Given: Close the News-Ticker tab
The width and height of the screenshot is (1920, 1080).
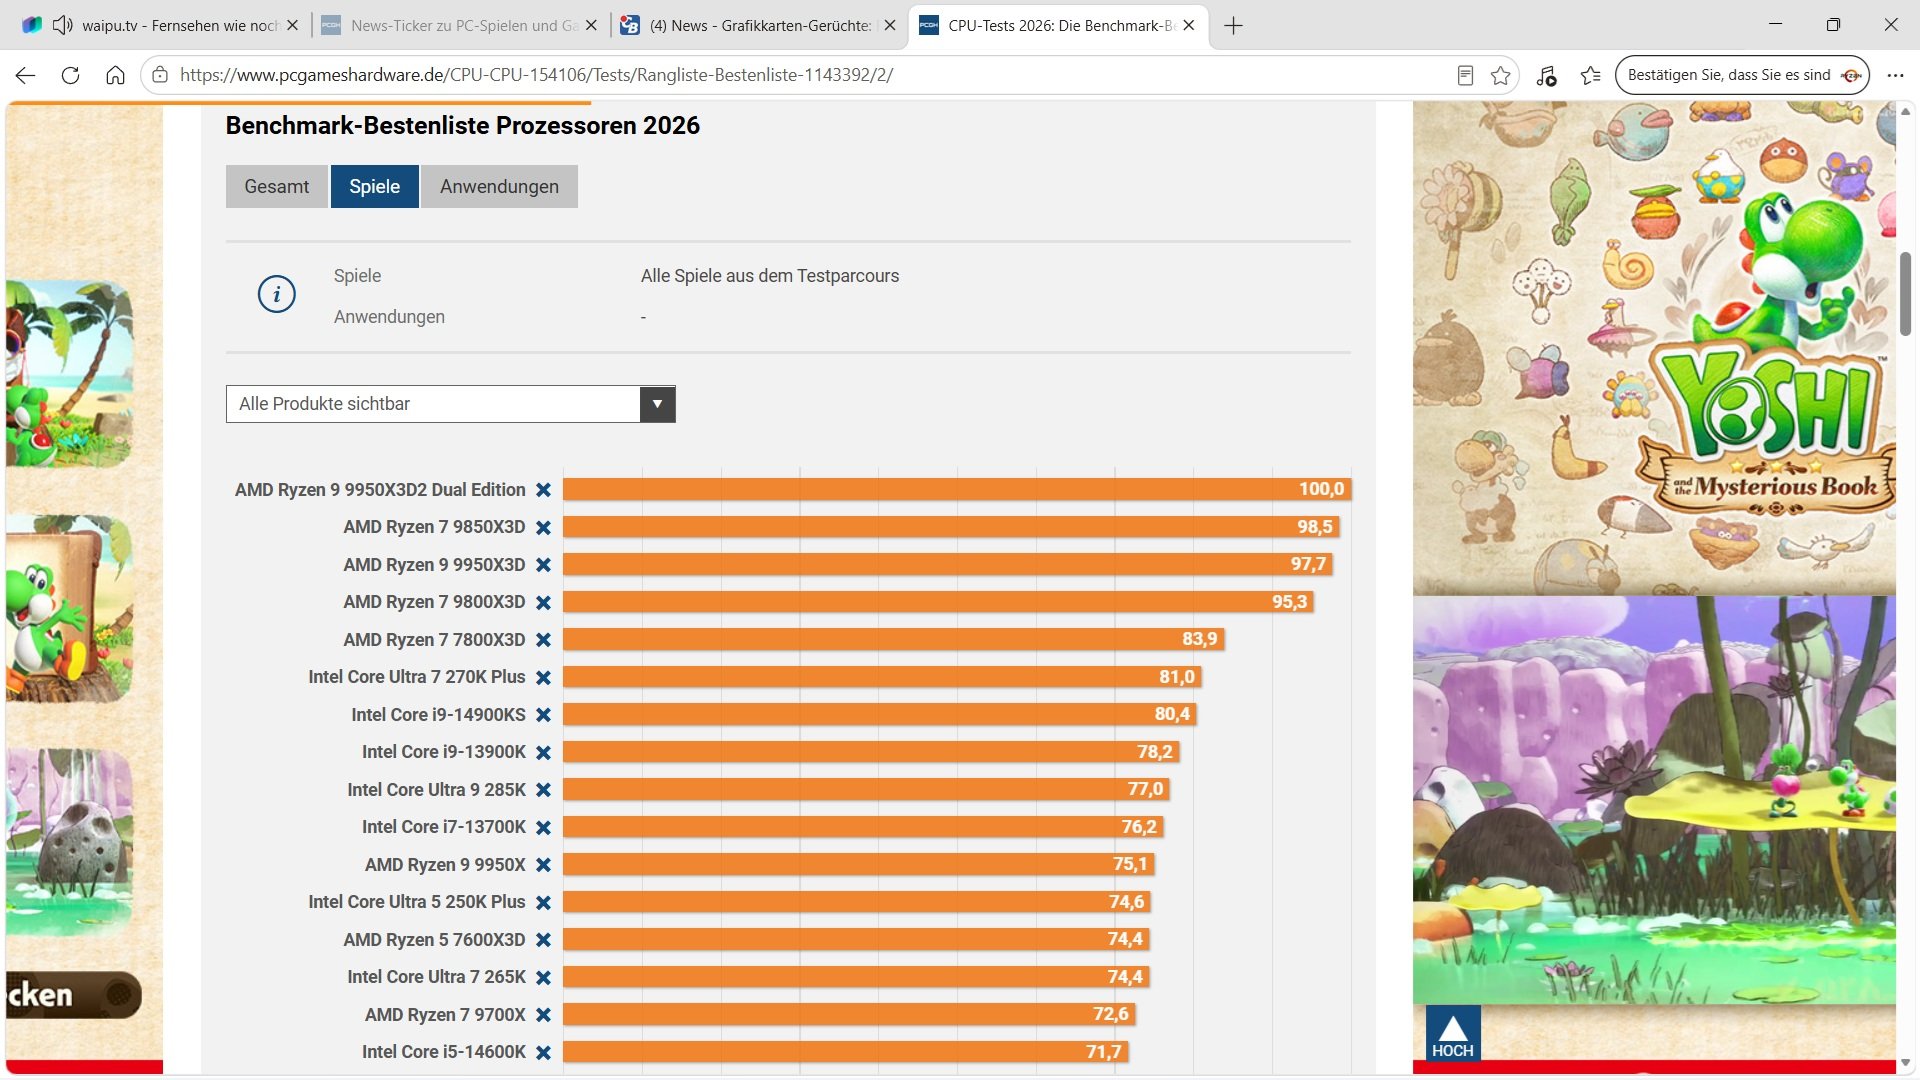Looking at the screenshot, I should tap(591, 25).
